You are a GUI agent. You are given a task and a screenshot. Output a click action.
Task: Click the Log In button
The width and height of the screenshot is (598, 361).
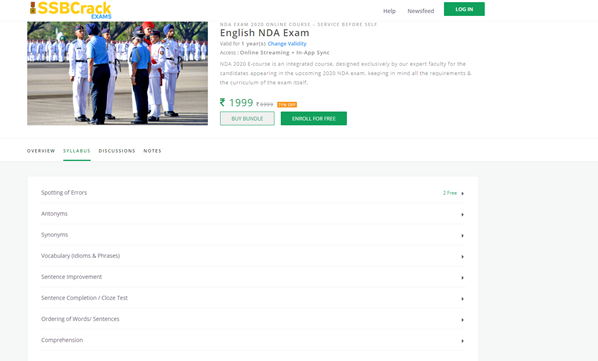coord(464,9)
